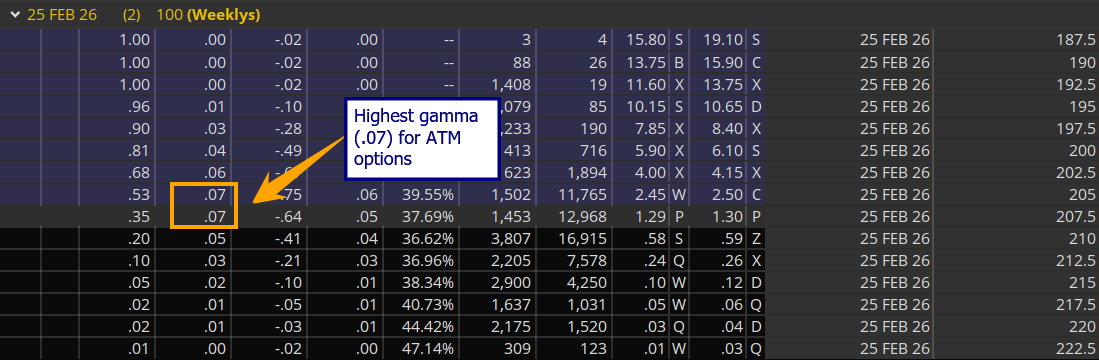Screen dimensions: 1099x360
Task: Click the 15.80 bid price
Action: [x=647, y=40]
